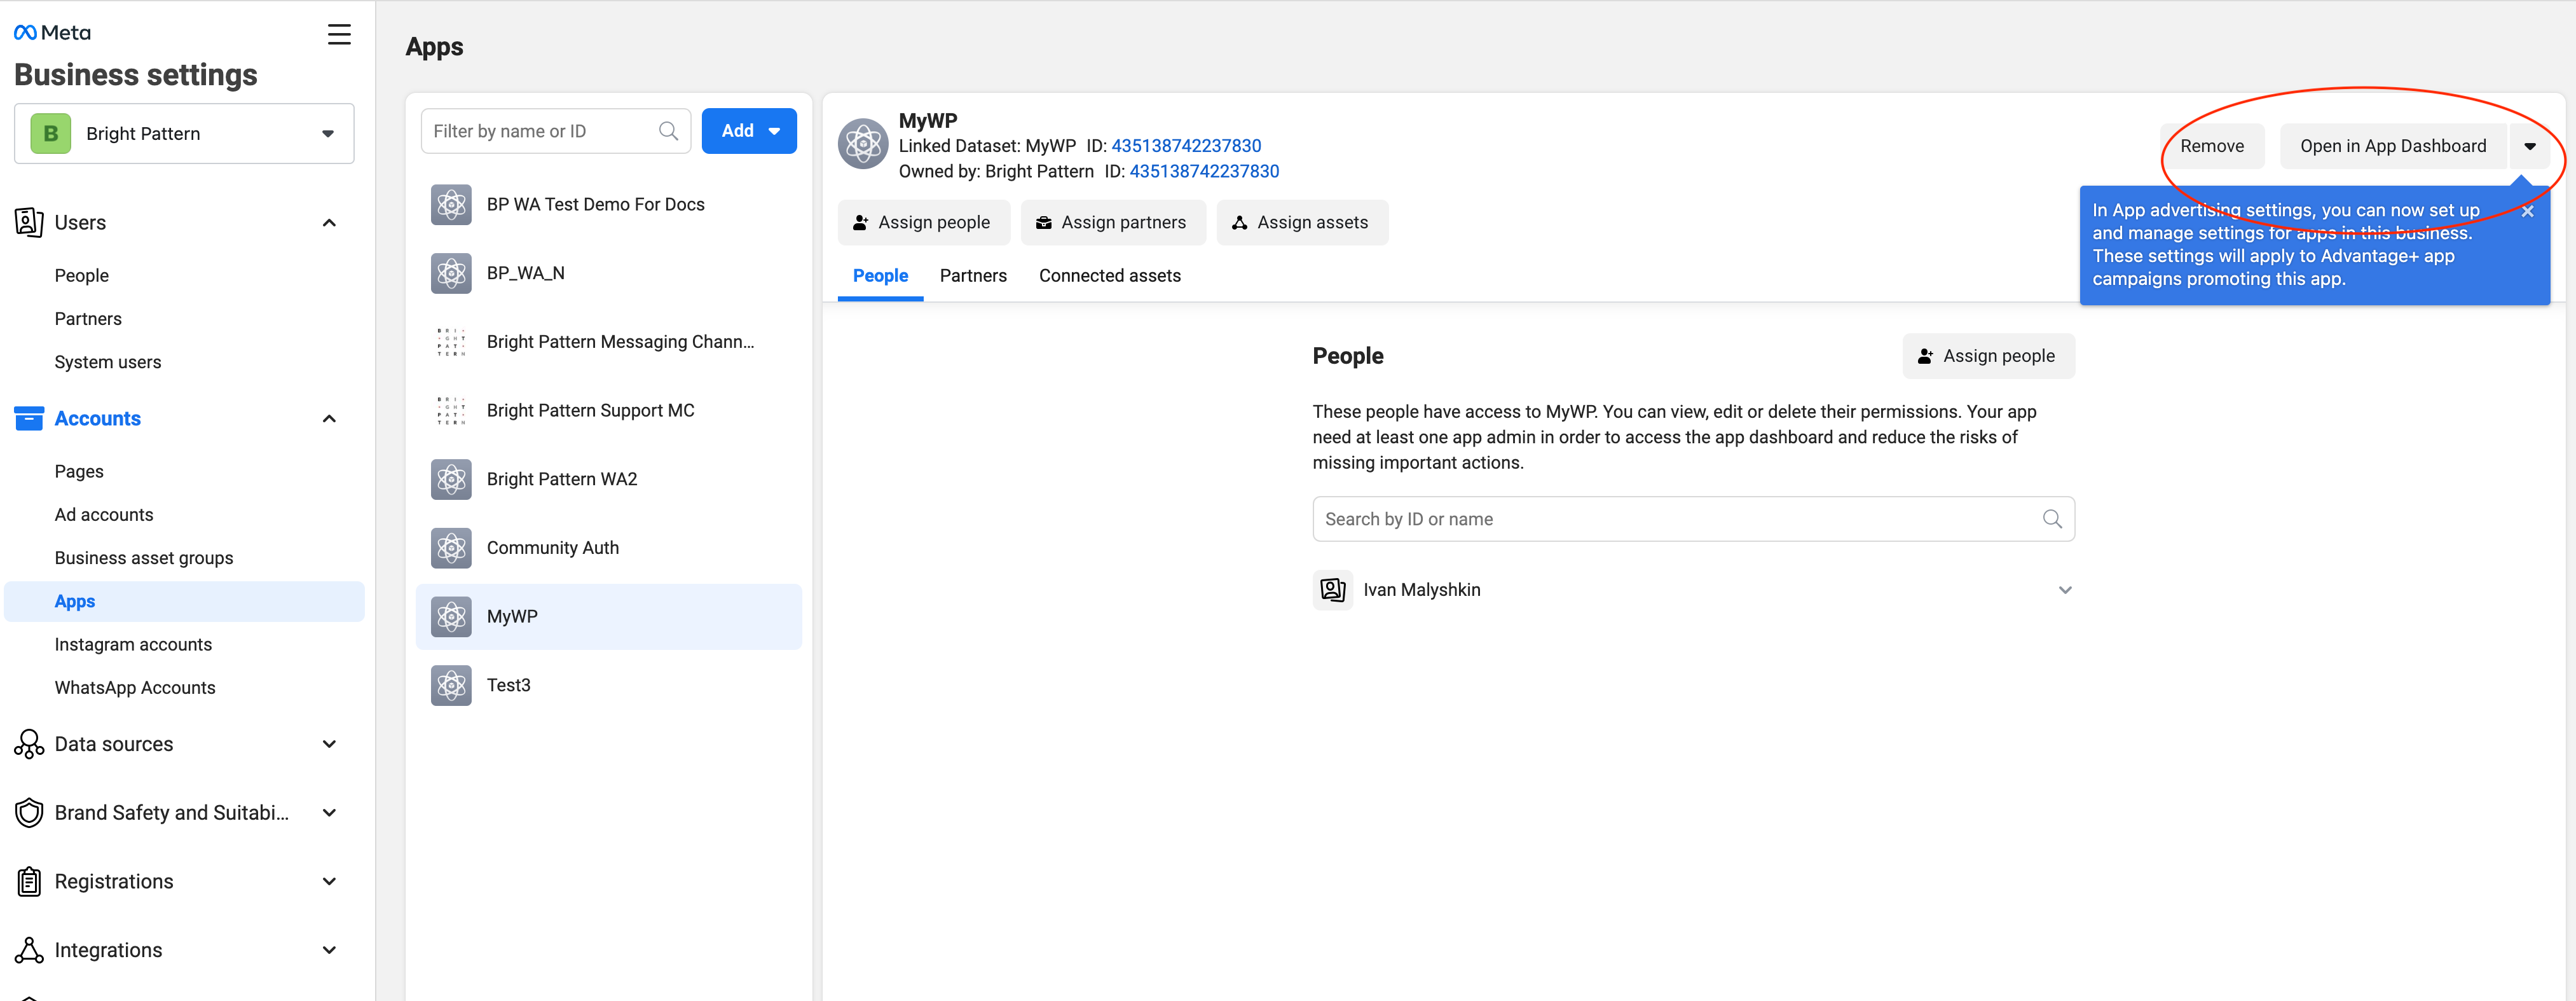Click the search icon in app filter

tap(669, 131)
